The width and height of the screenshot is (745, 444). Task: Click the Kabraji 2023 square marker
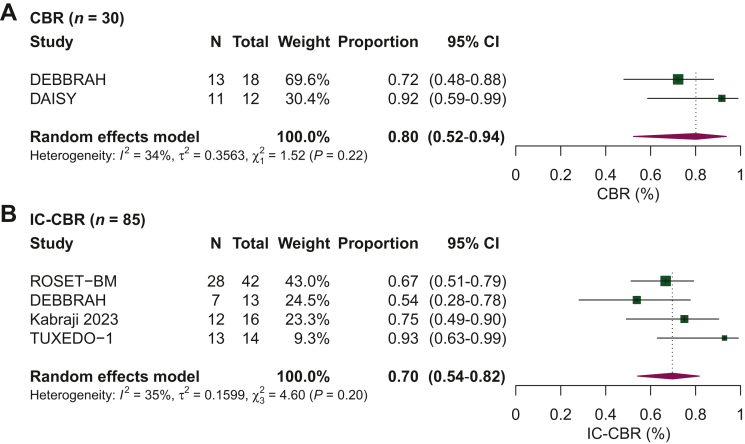coord(684,319)
